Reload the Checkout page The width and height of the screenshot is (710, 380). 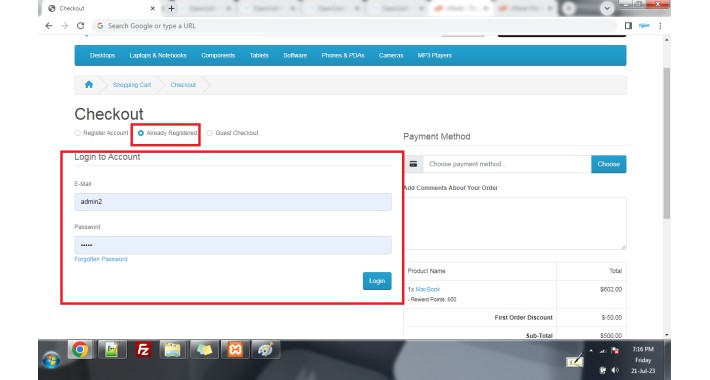click(x=81, y=26)
